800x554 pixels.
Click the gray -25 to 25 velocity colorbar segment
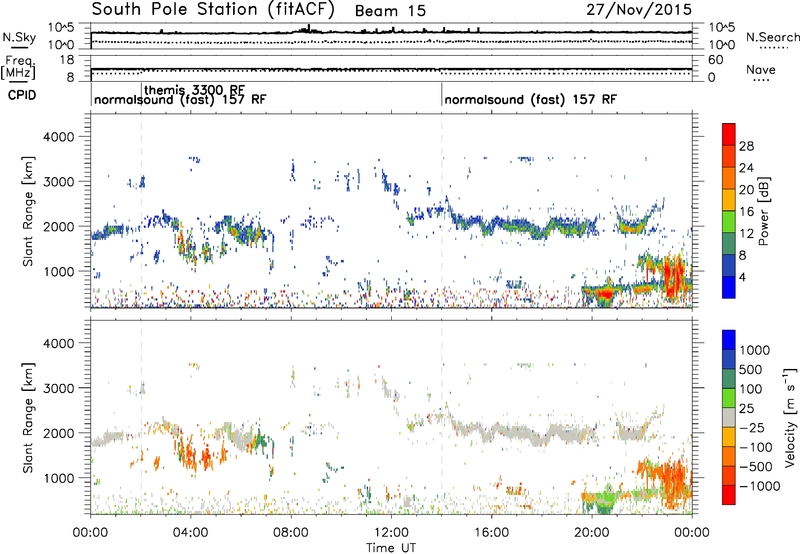(729, 417)
